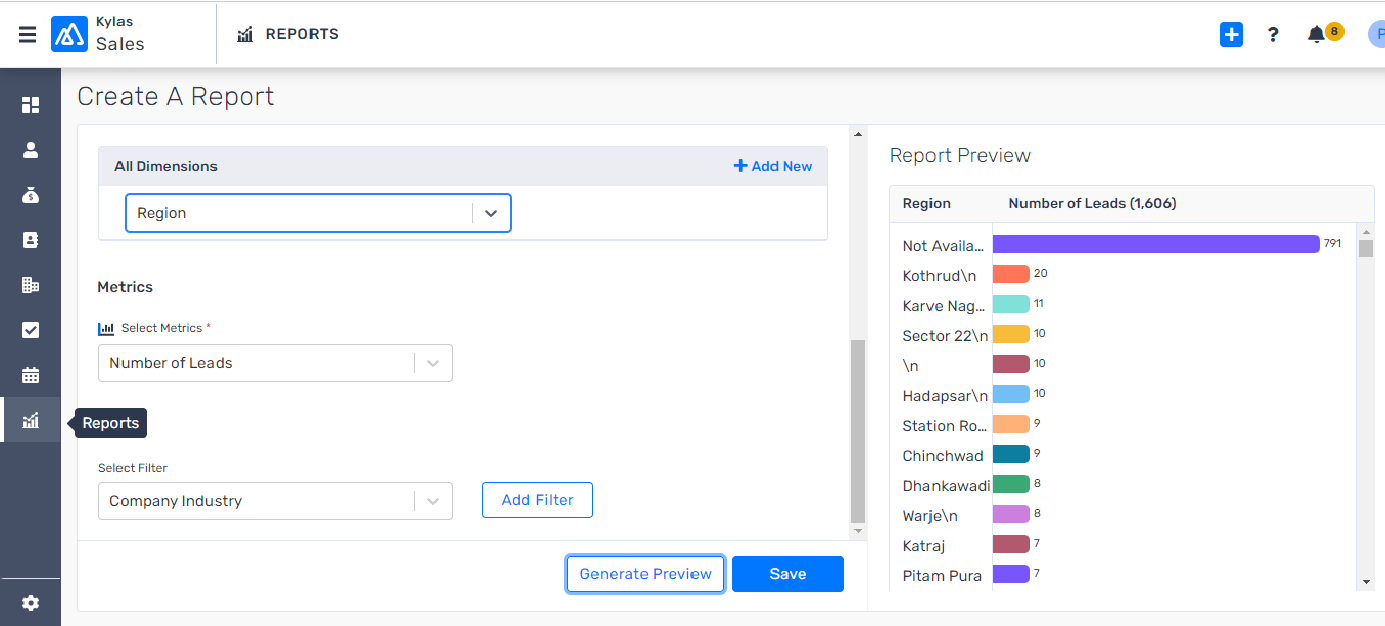Click Generate Preview button
The image size is (1385, 626).
point(645,574)
